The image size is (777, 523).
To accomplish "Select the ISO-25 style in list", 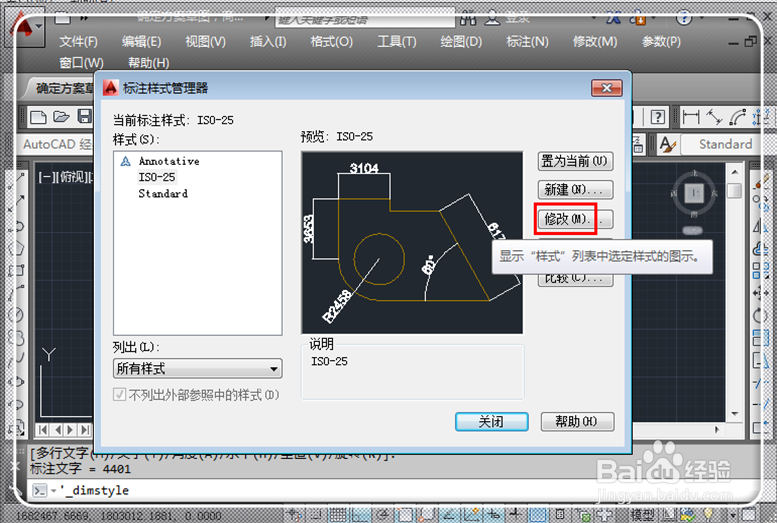I will 157,177.
